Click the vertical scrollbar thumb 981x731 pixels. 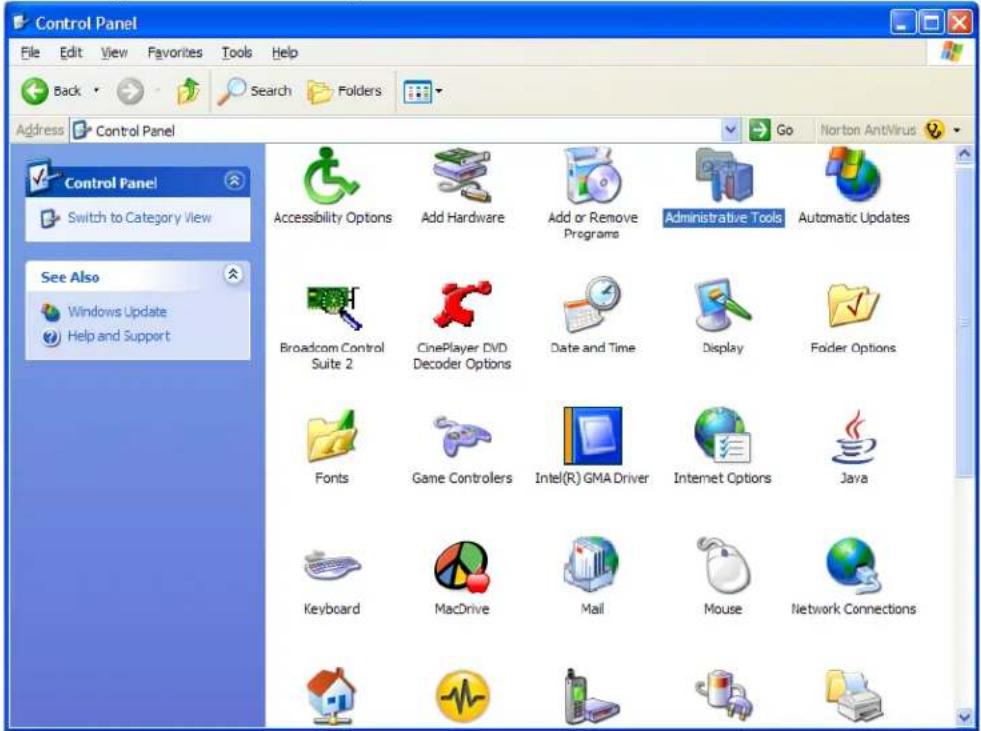[964, 320]
